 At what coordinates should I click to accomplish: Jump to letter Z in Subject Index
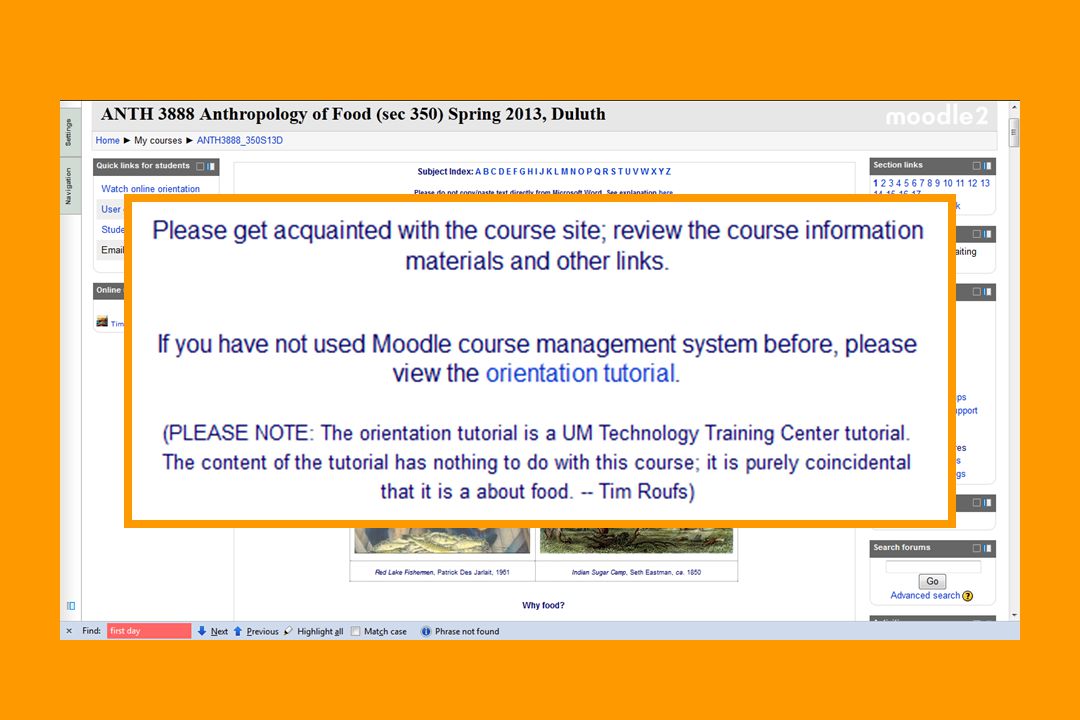668,172
